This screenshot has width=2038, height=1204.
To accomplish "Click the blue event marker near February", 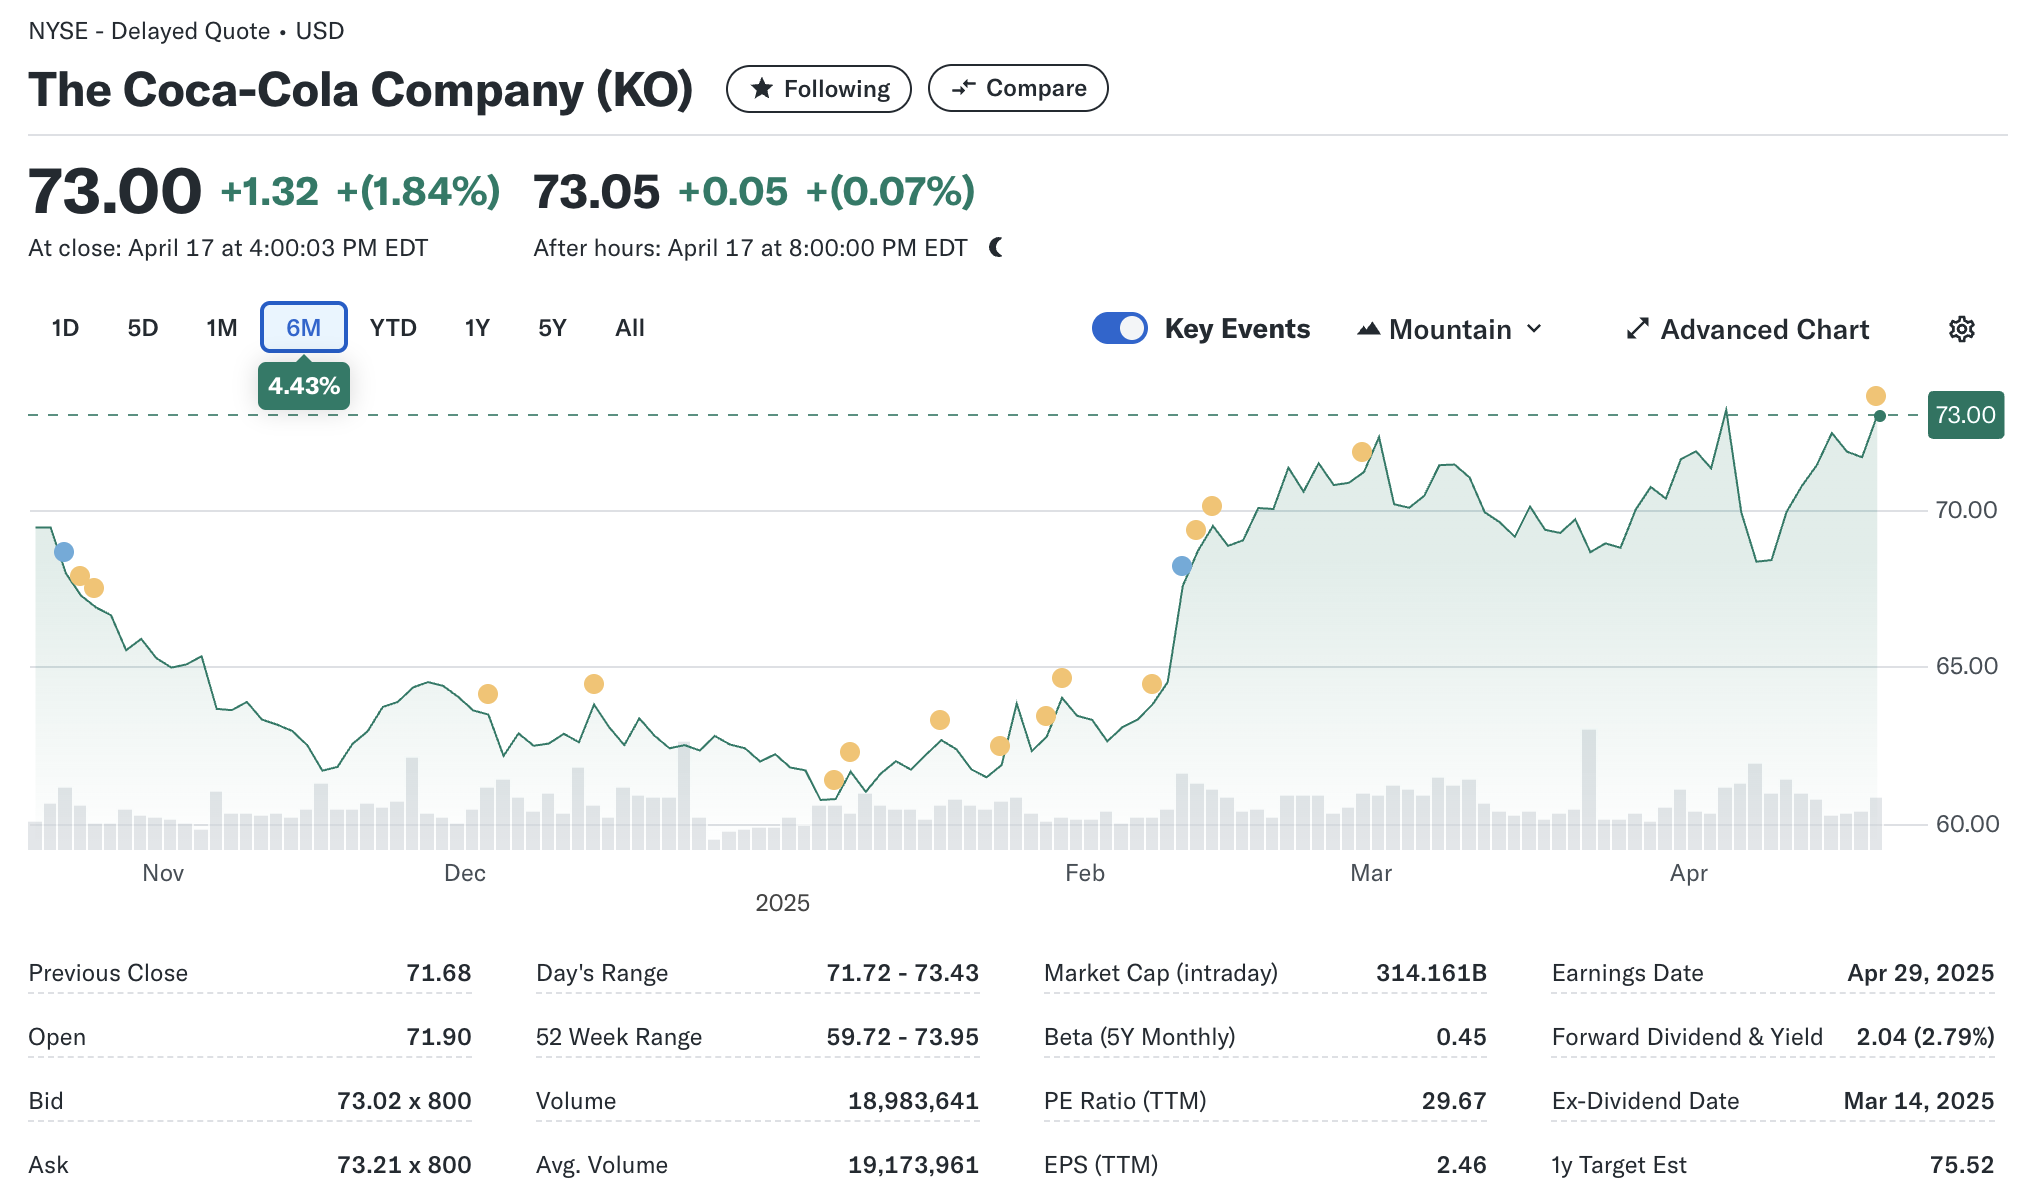I will pyautogui.click(x=1181, y=566).
